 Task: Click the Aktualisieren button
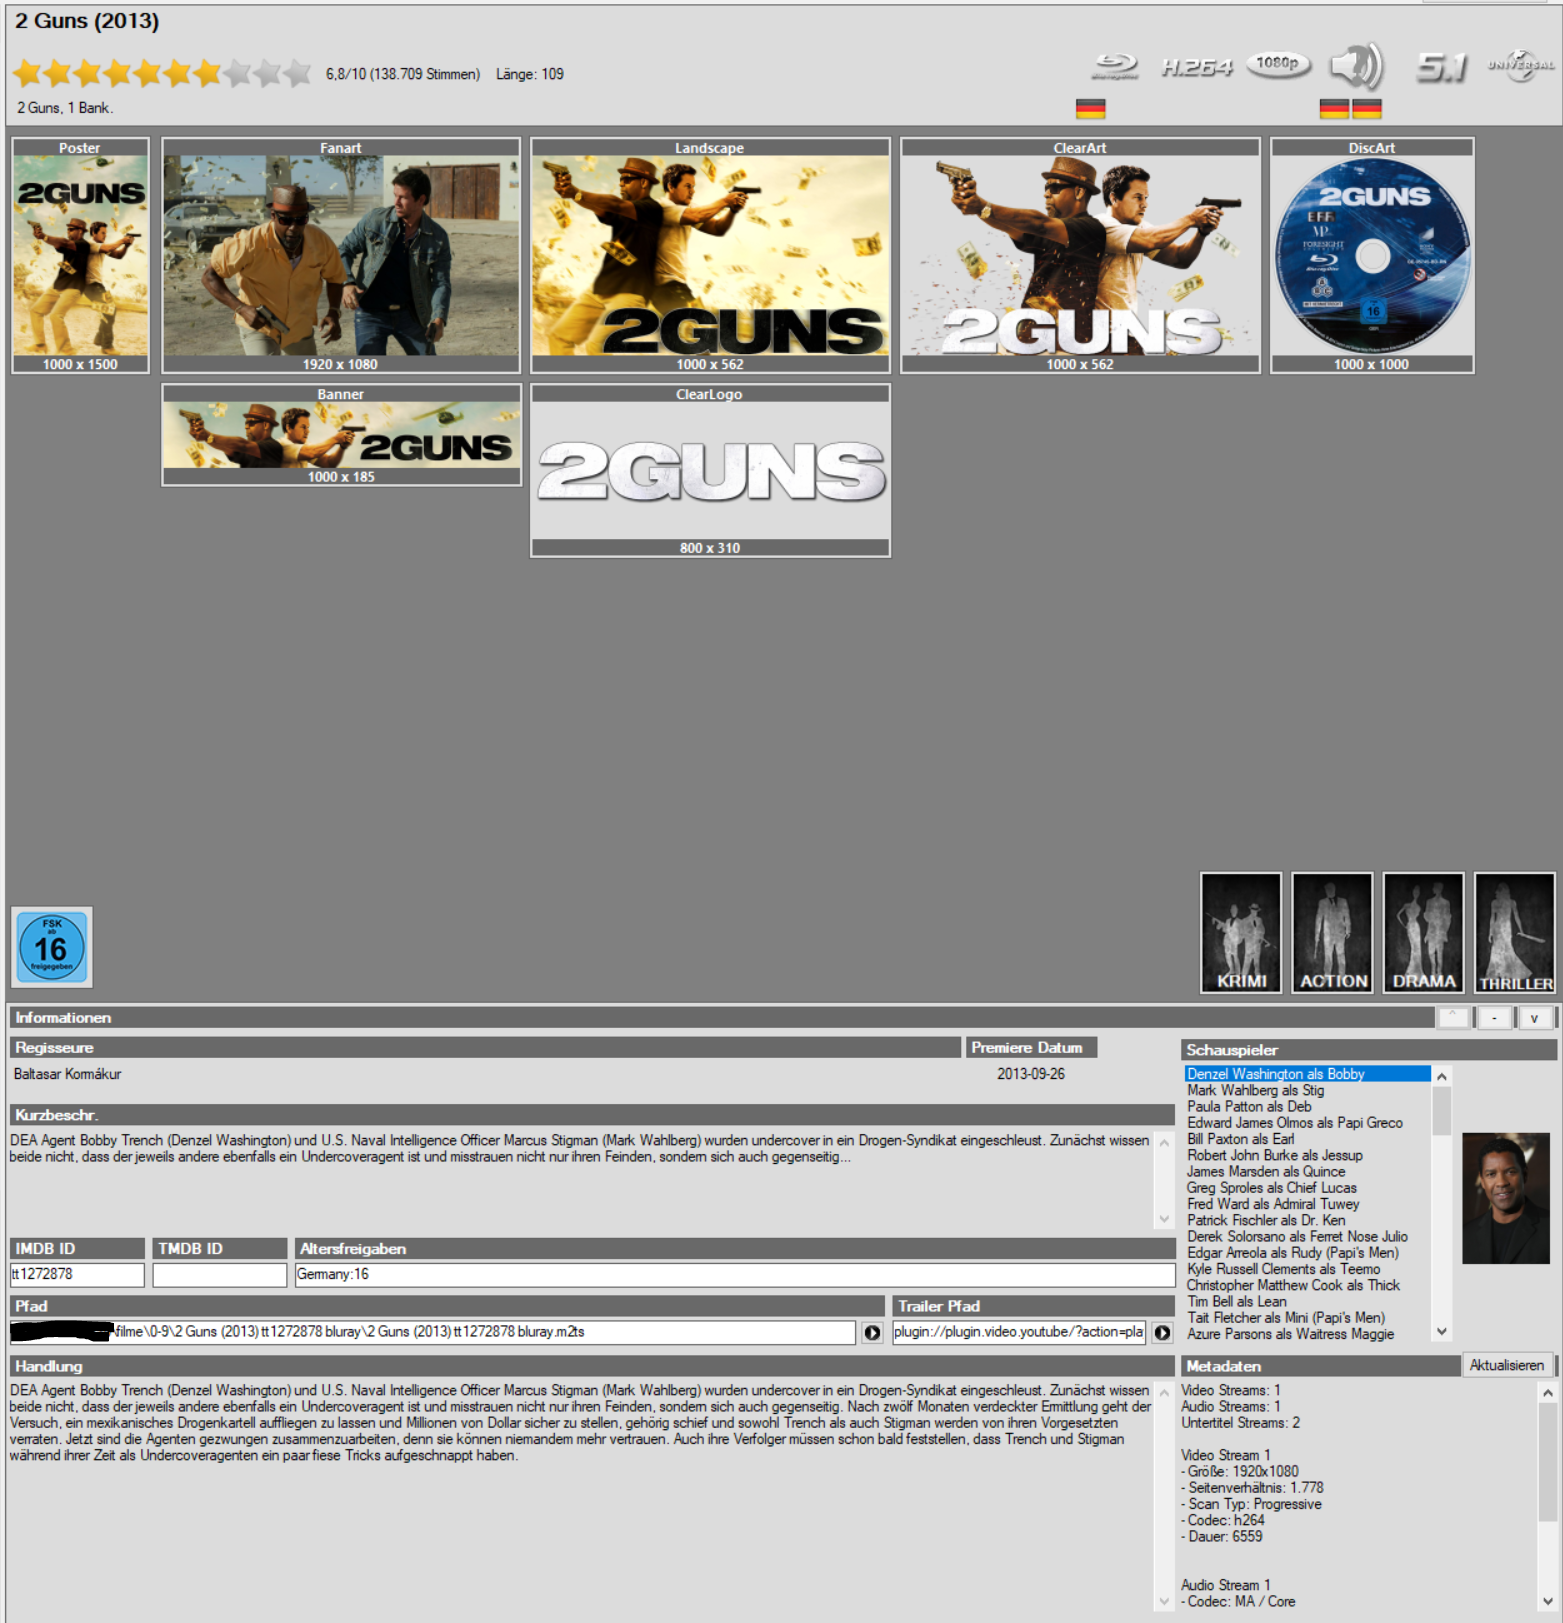(1507, 1365)
